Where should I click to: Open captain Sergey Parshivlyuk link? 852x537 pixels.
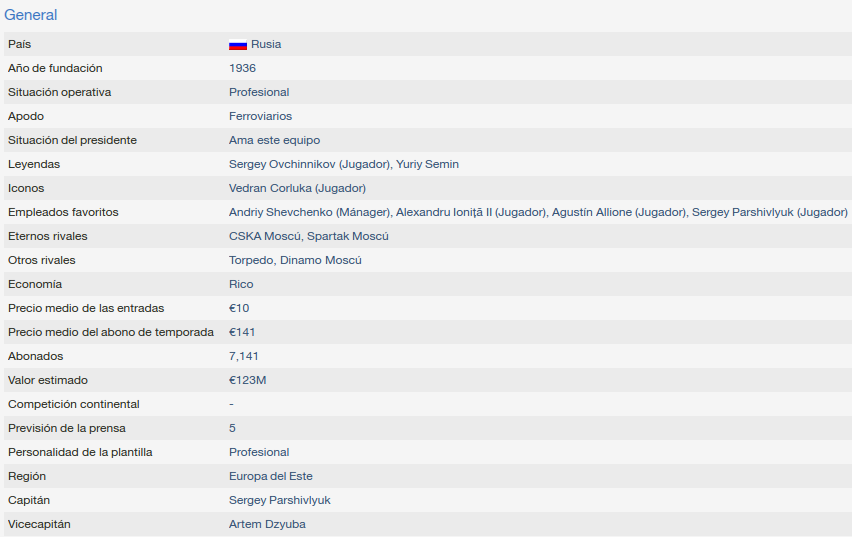click(x=279, y=499)
